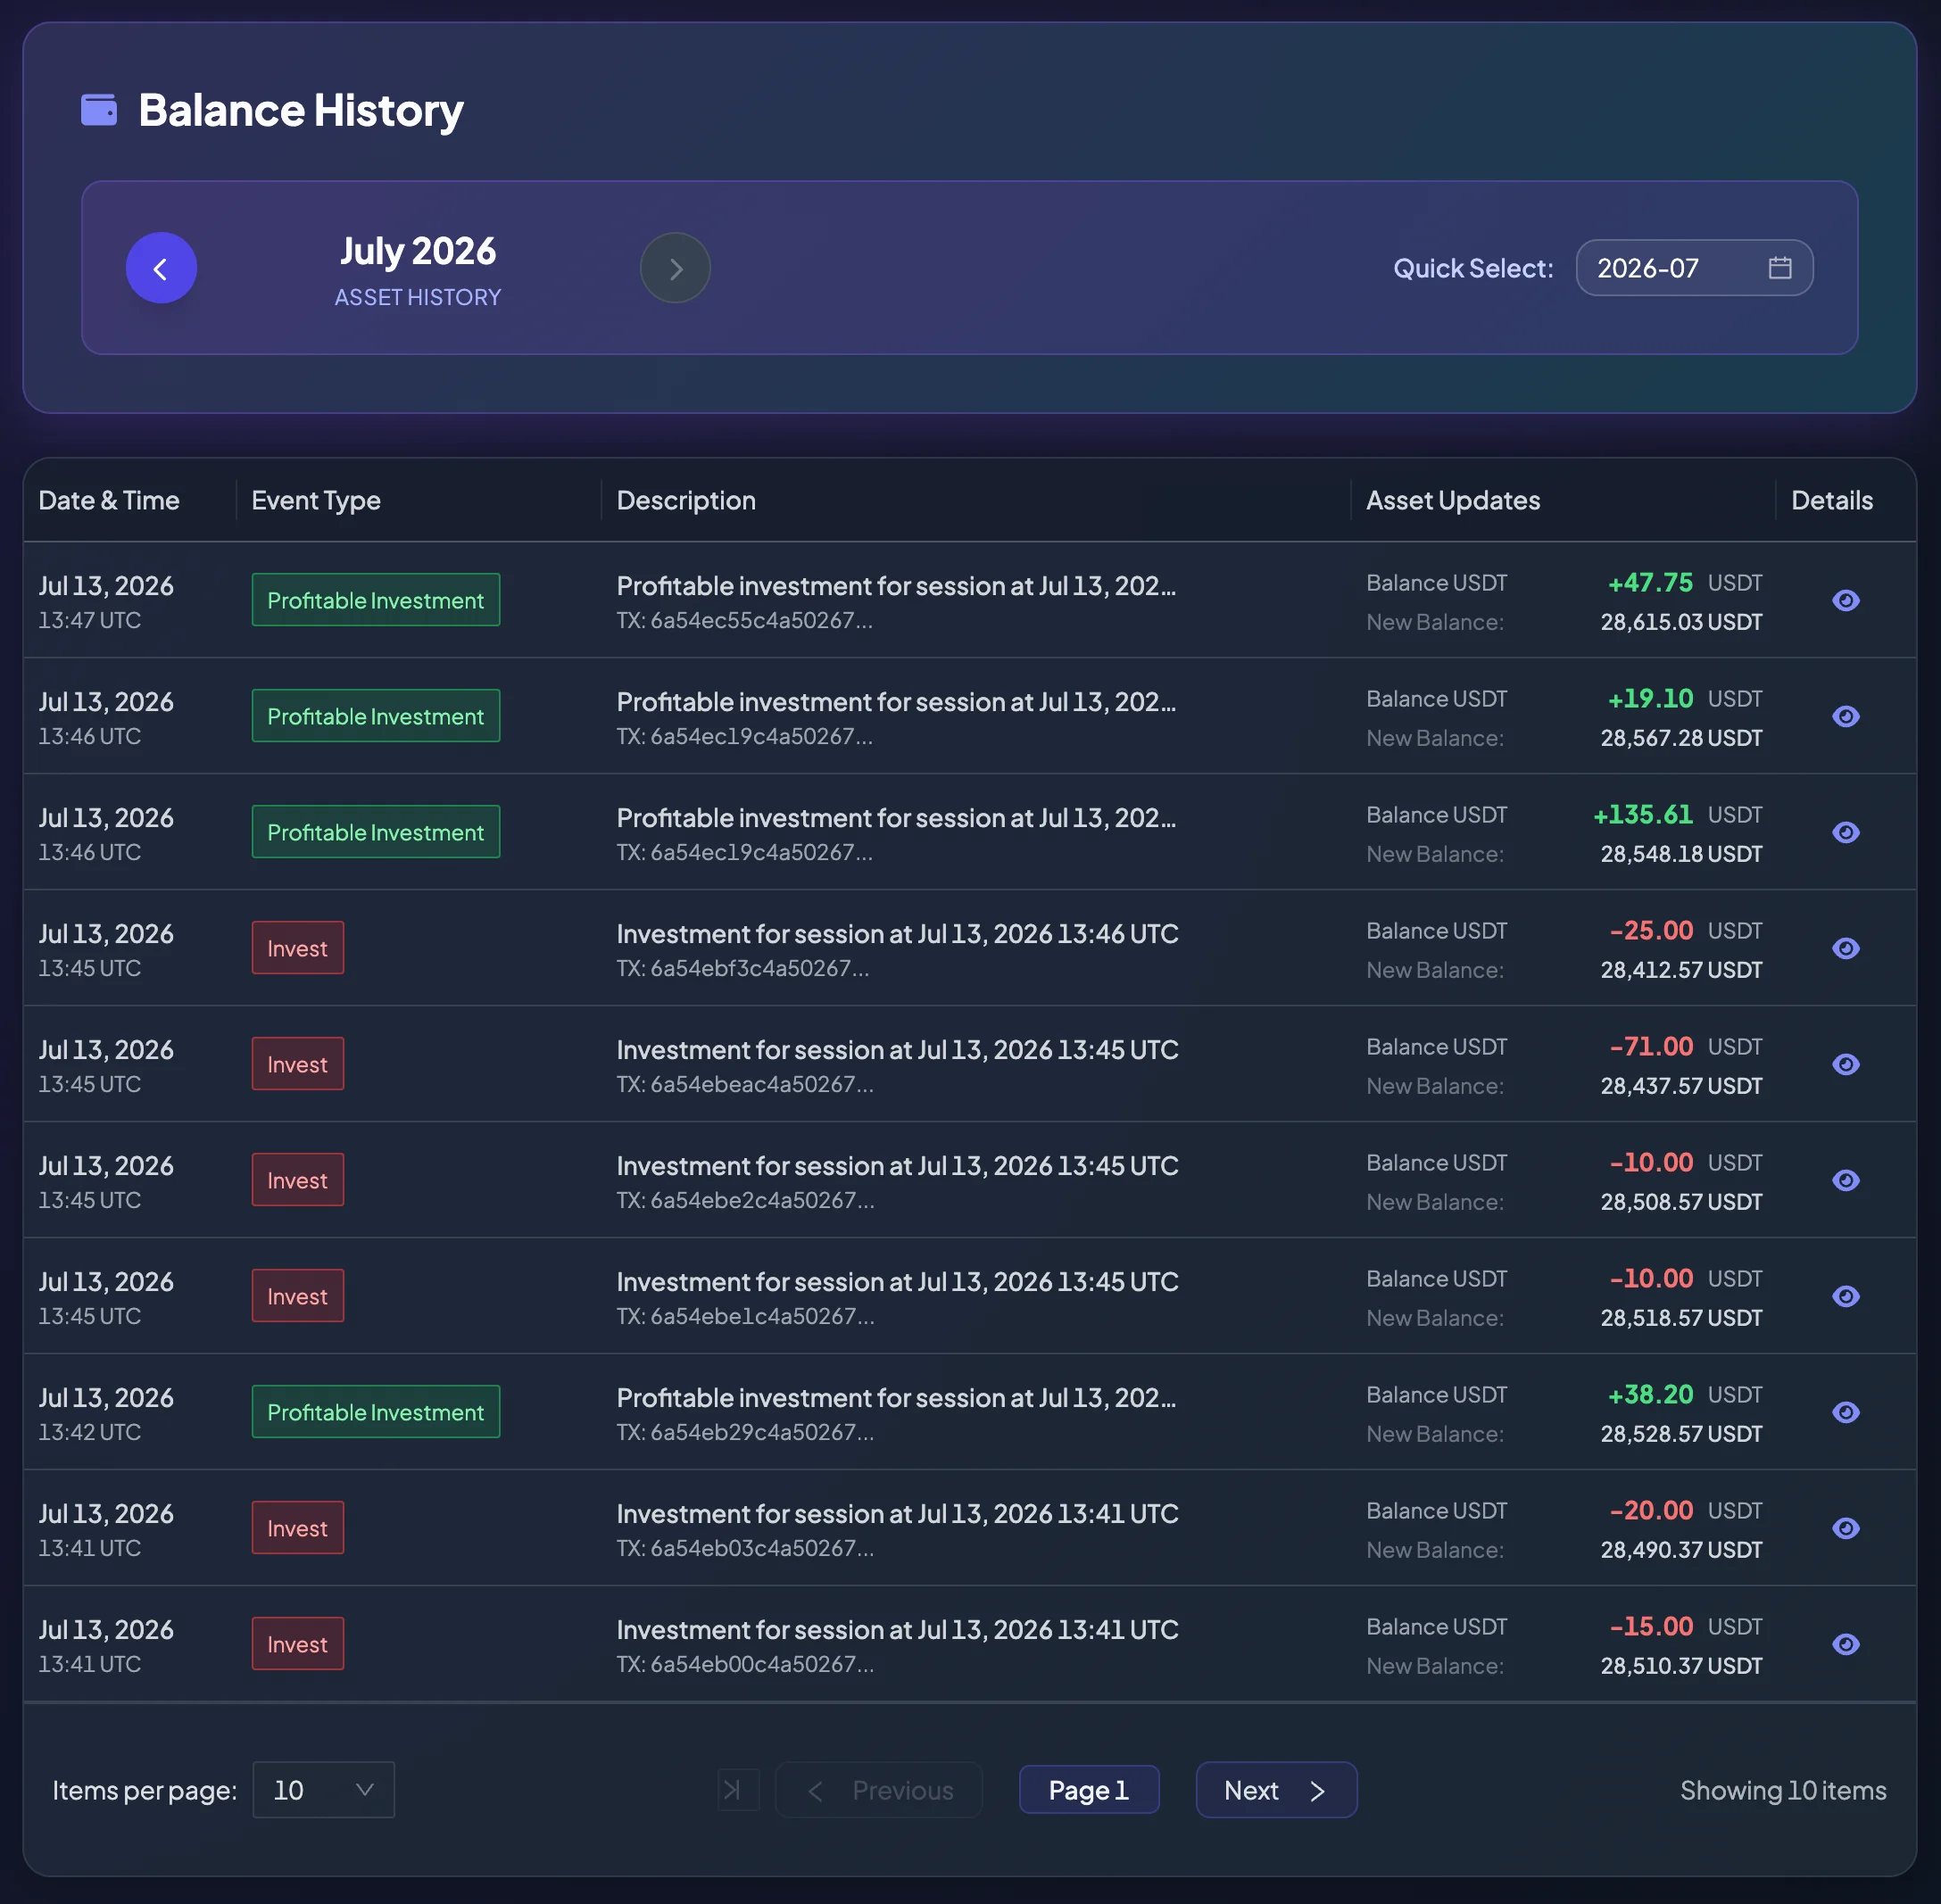The width and height of the screenshot is (1941, 1904).
Task: Click the Page 1 indicator
Action: tap(1089, 1790)
